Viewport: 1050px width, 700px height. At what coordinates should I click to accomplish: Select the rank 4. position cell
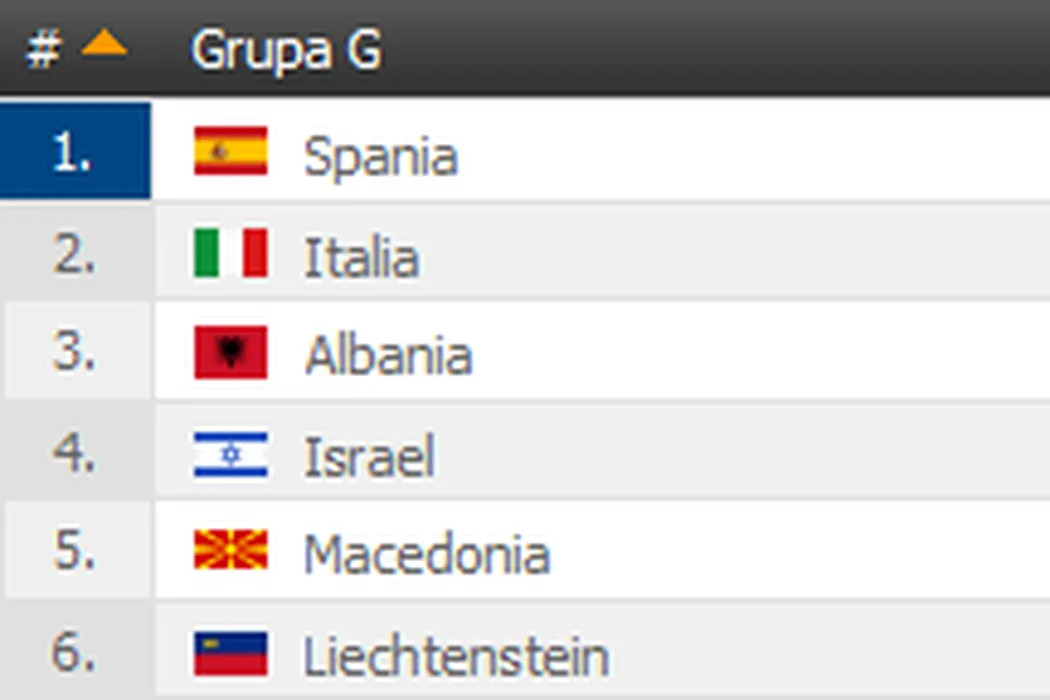point(75,455)
